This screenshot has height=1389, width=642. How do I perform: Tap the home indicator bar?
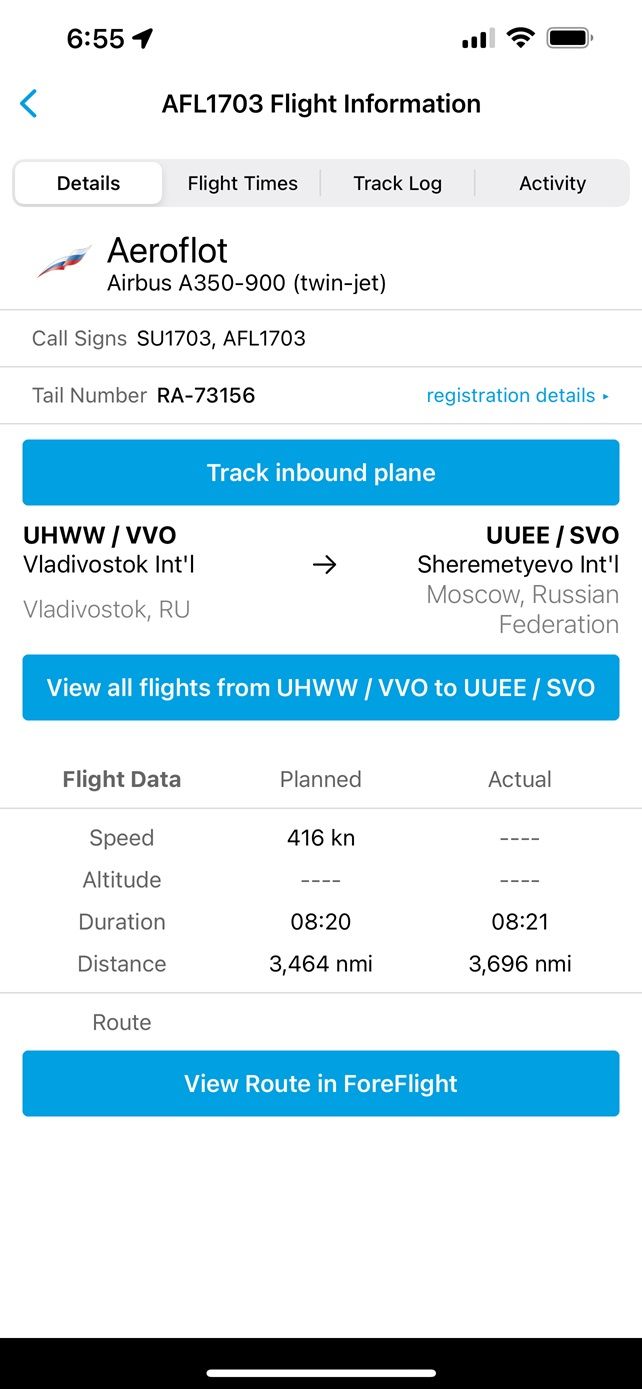pos(321,1373)
